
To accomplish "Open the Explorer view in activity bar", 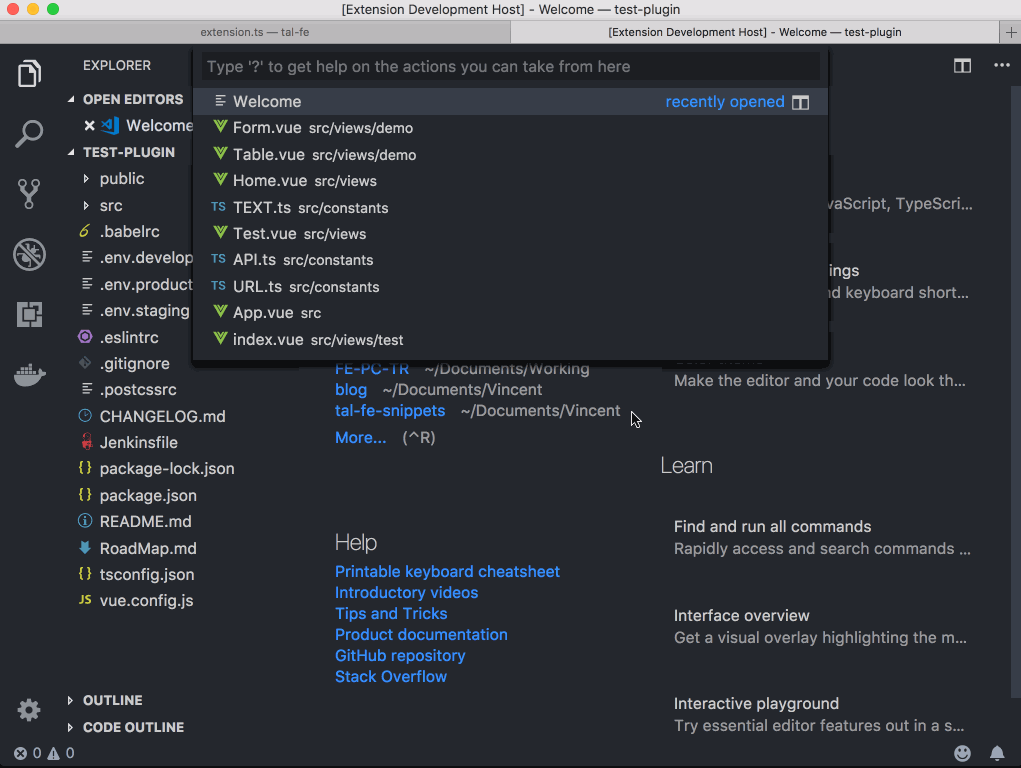I will (29, 73).
